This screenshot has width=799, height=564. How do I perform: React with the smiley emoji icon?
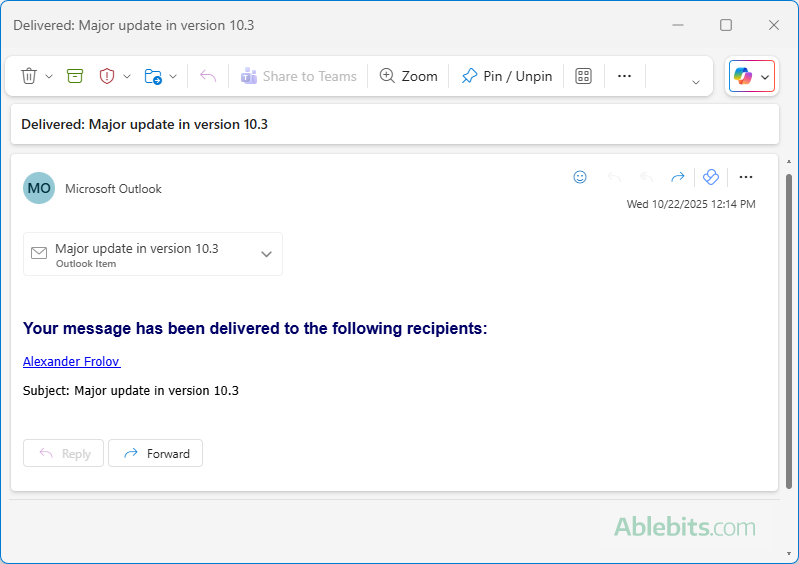[x=580, y=177]
